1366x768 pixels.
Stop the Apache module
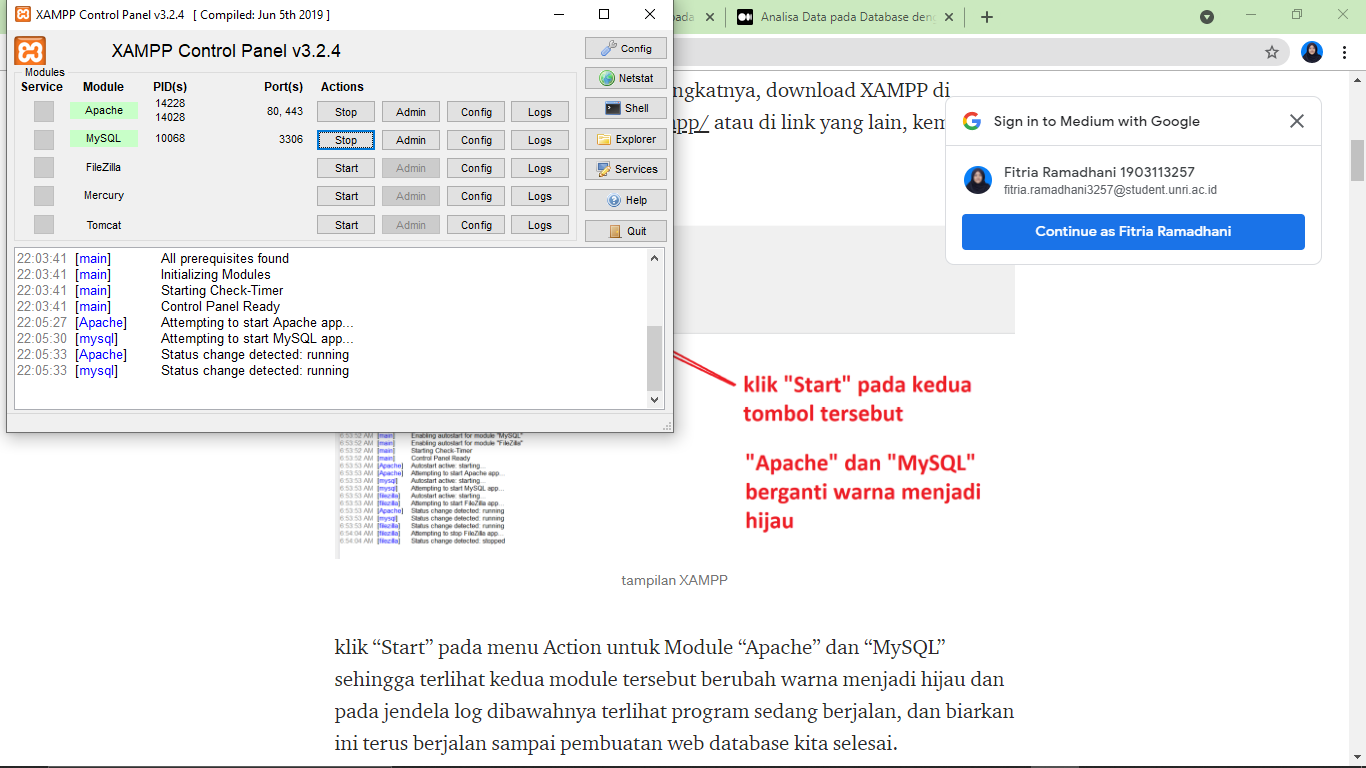point(346,112)
